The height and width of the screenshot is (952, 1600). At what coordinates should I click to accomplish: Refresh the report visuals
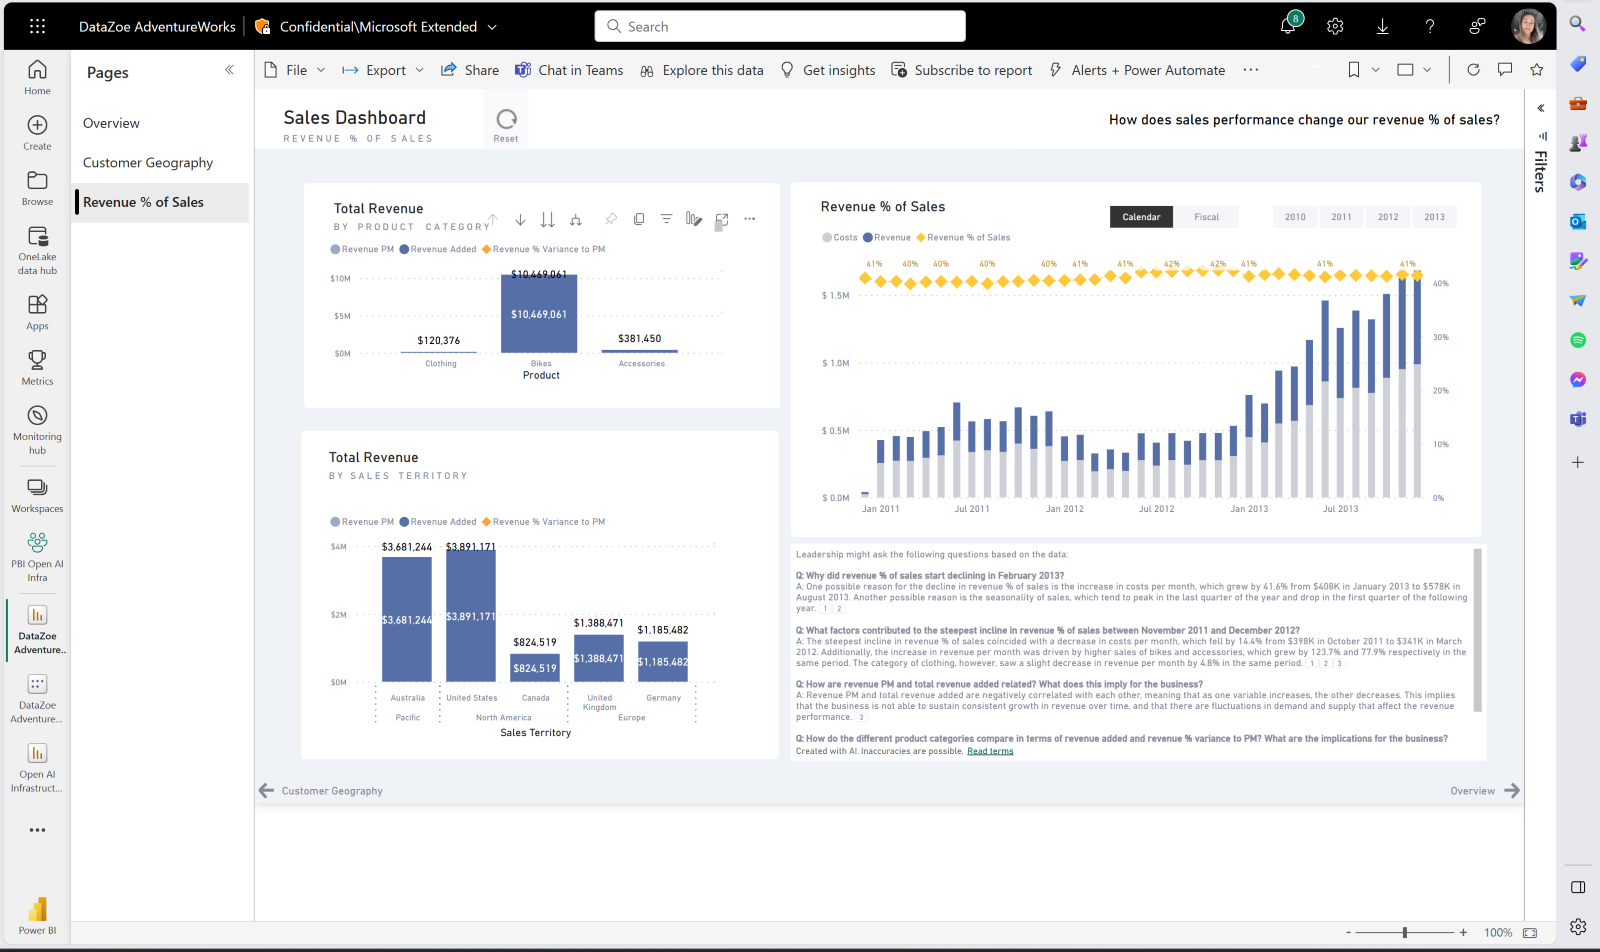pyautogui.click(x=1473, y=70)
